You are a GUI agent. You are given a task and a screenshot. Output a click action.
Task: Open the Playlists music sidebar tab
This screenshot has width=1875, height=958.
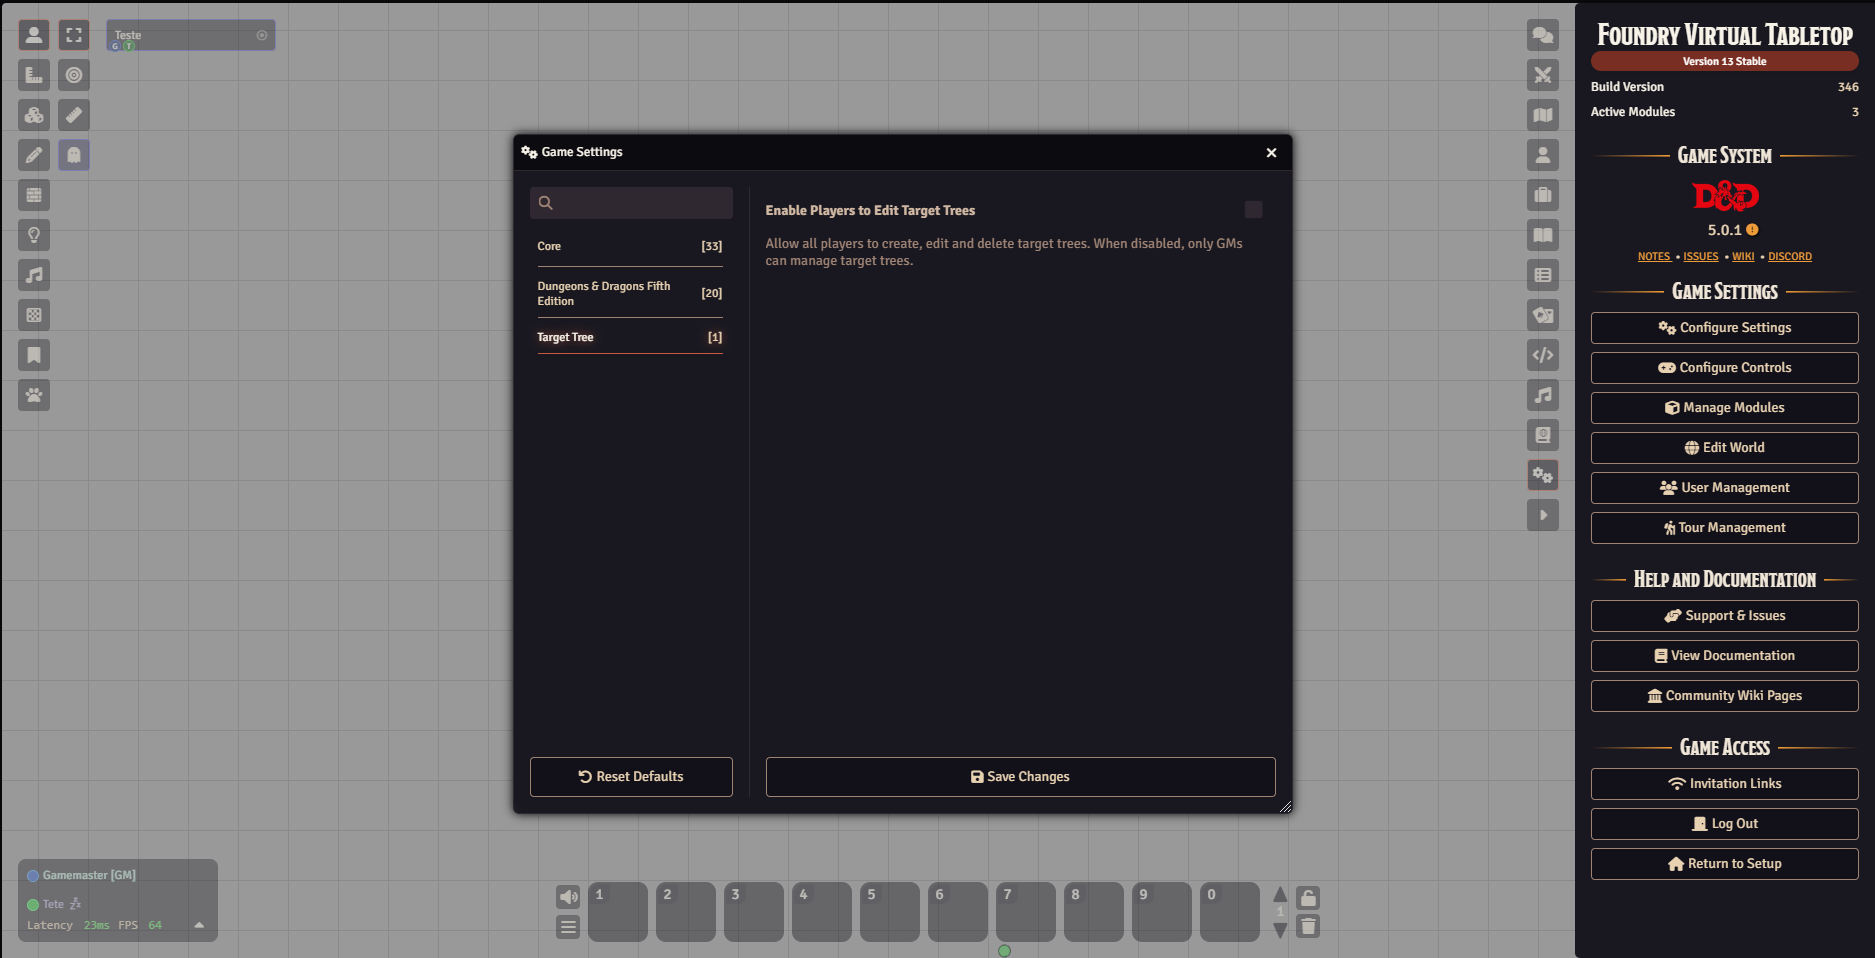pos(1543,395)
